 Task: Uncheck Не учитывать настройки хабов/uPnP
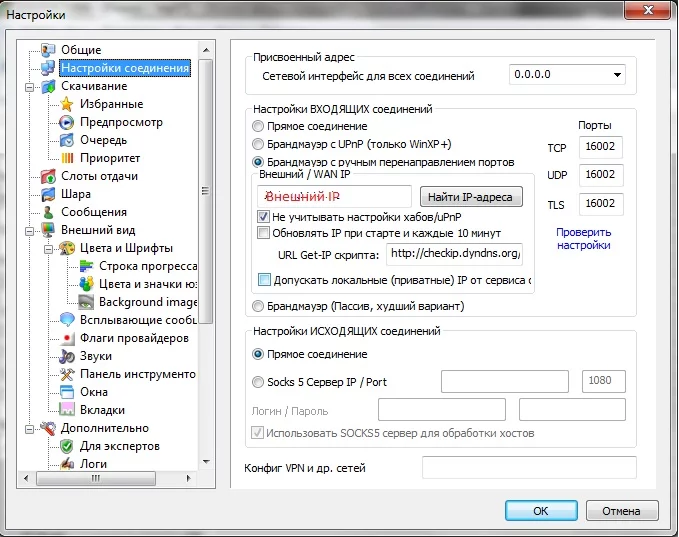point(263,217)
